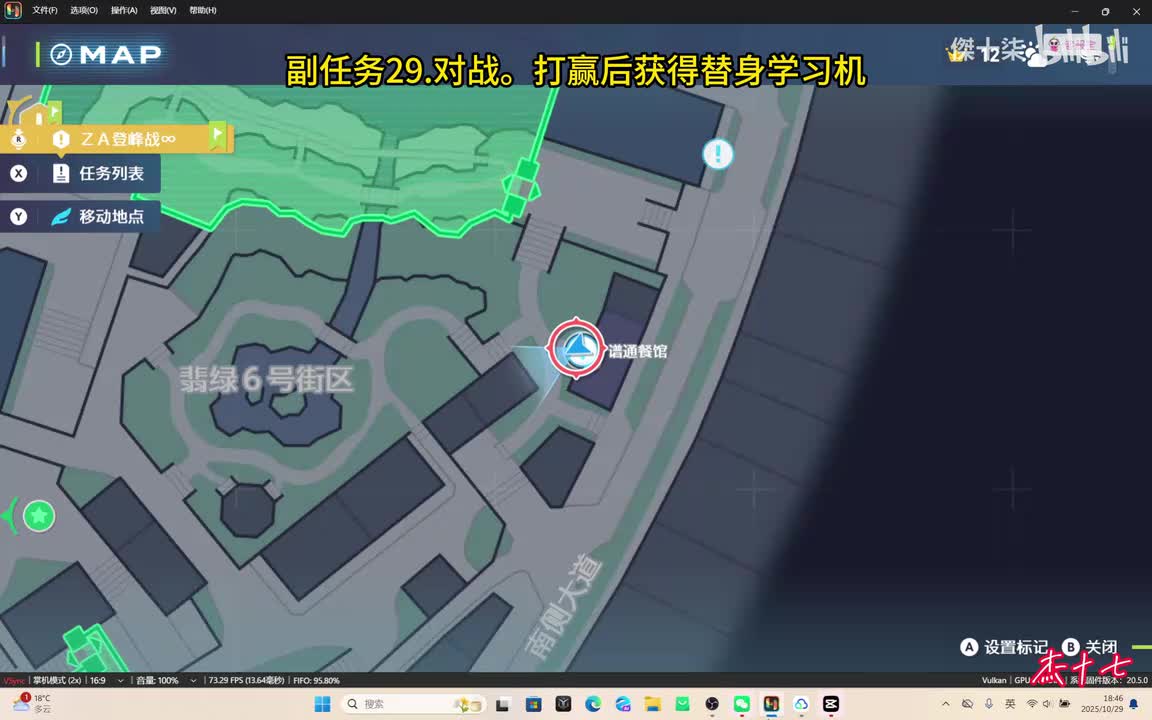Click the player location marker at 谱通餐馆
Image resolution: width=1152 pixels, height=720 pixels.
click(x=576, y=348)
